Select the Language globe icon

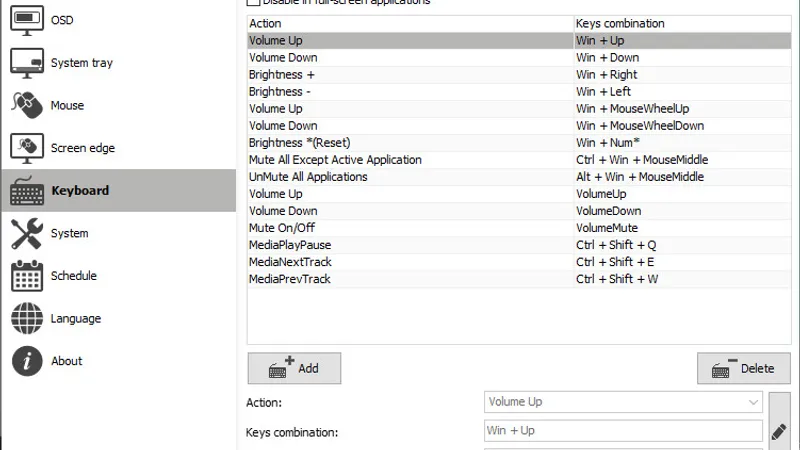tap(26, 318)
